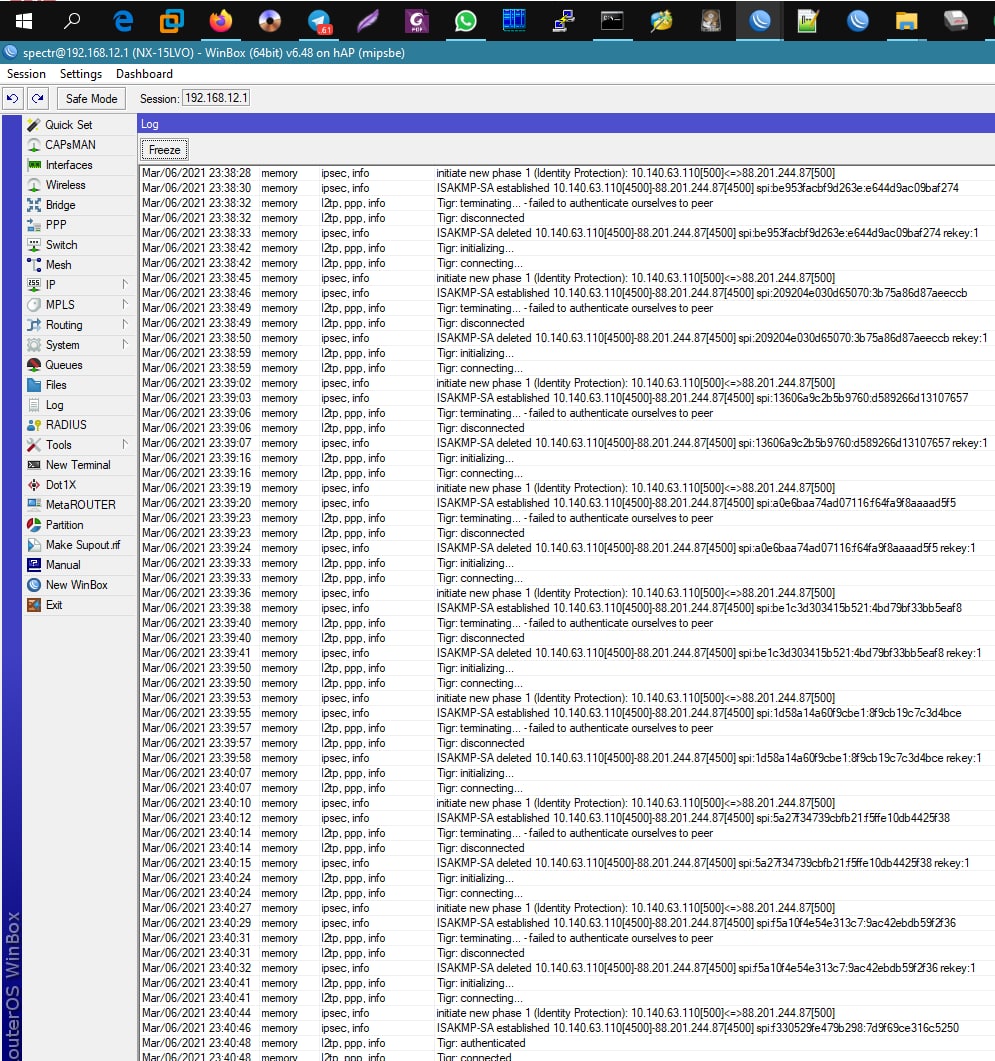The height and width of the screenshot is (1061, 995).
Task: Open the Settings menu
Action: 81,74
